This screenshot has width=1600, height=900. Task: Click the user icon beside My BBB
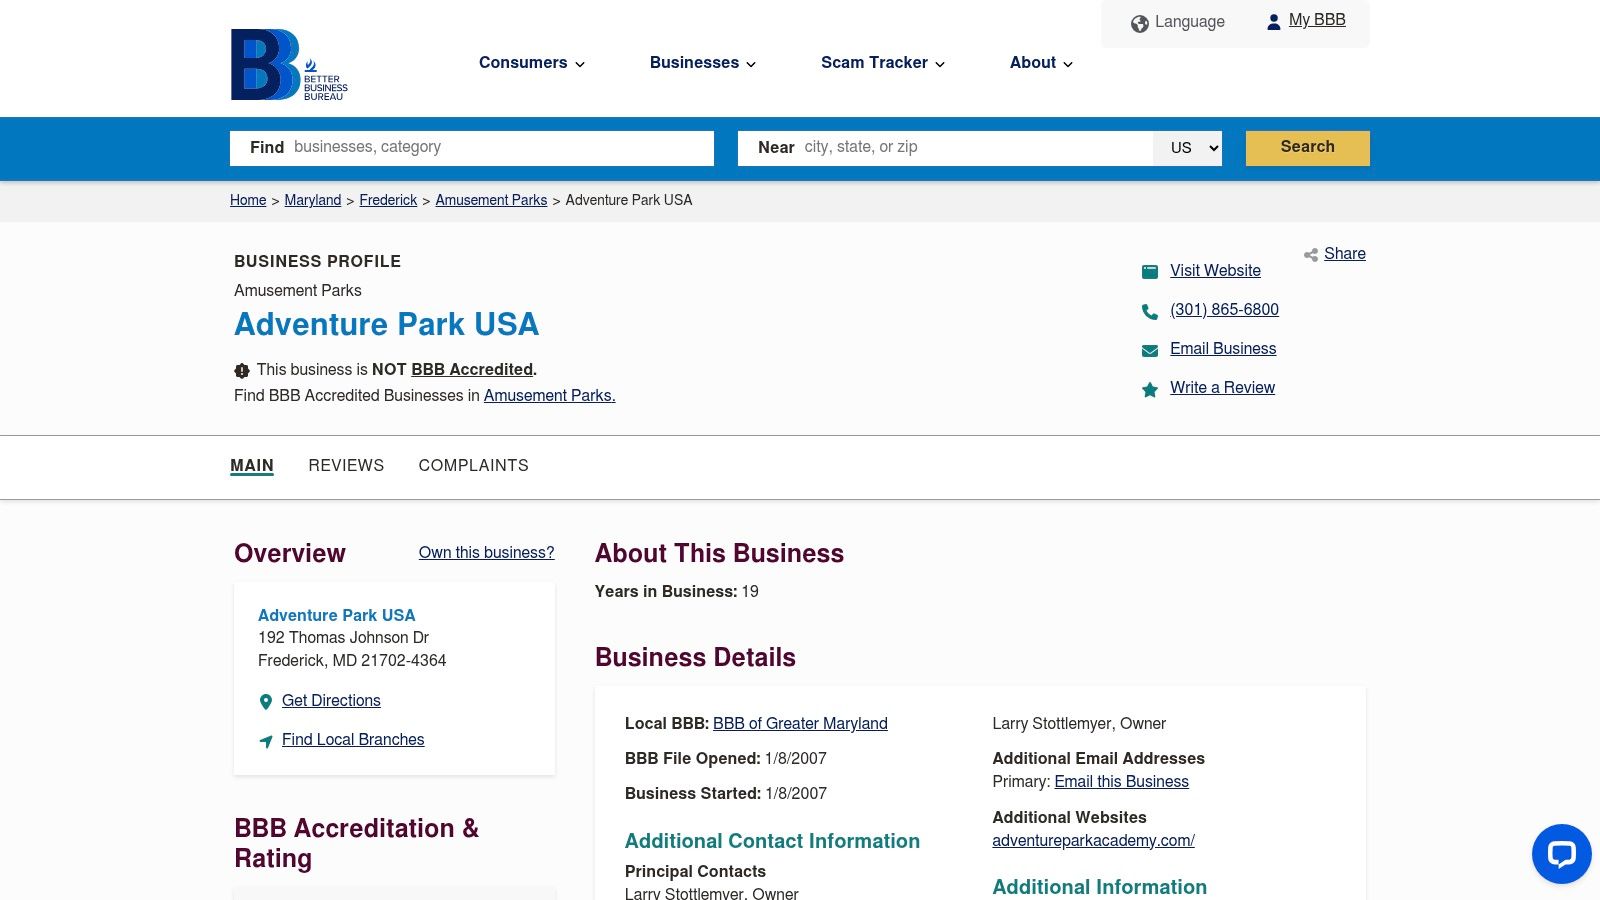click(1273, 22)
